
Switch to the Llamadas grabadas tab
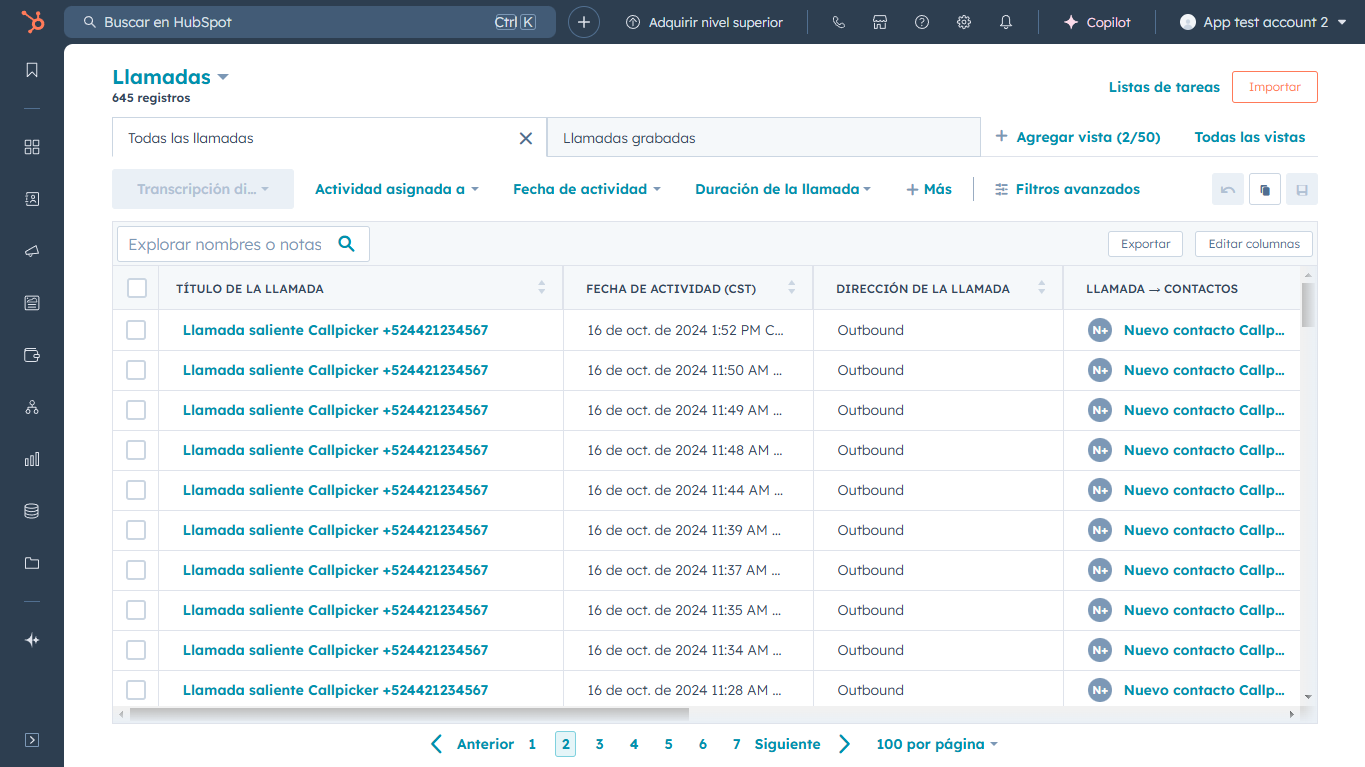(763, 138)
